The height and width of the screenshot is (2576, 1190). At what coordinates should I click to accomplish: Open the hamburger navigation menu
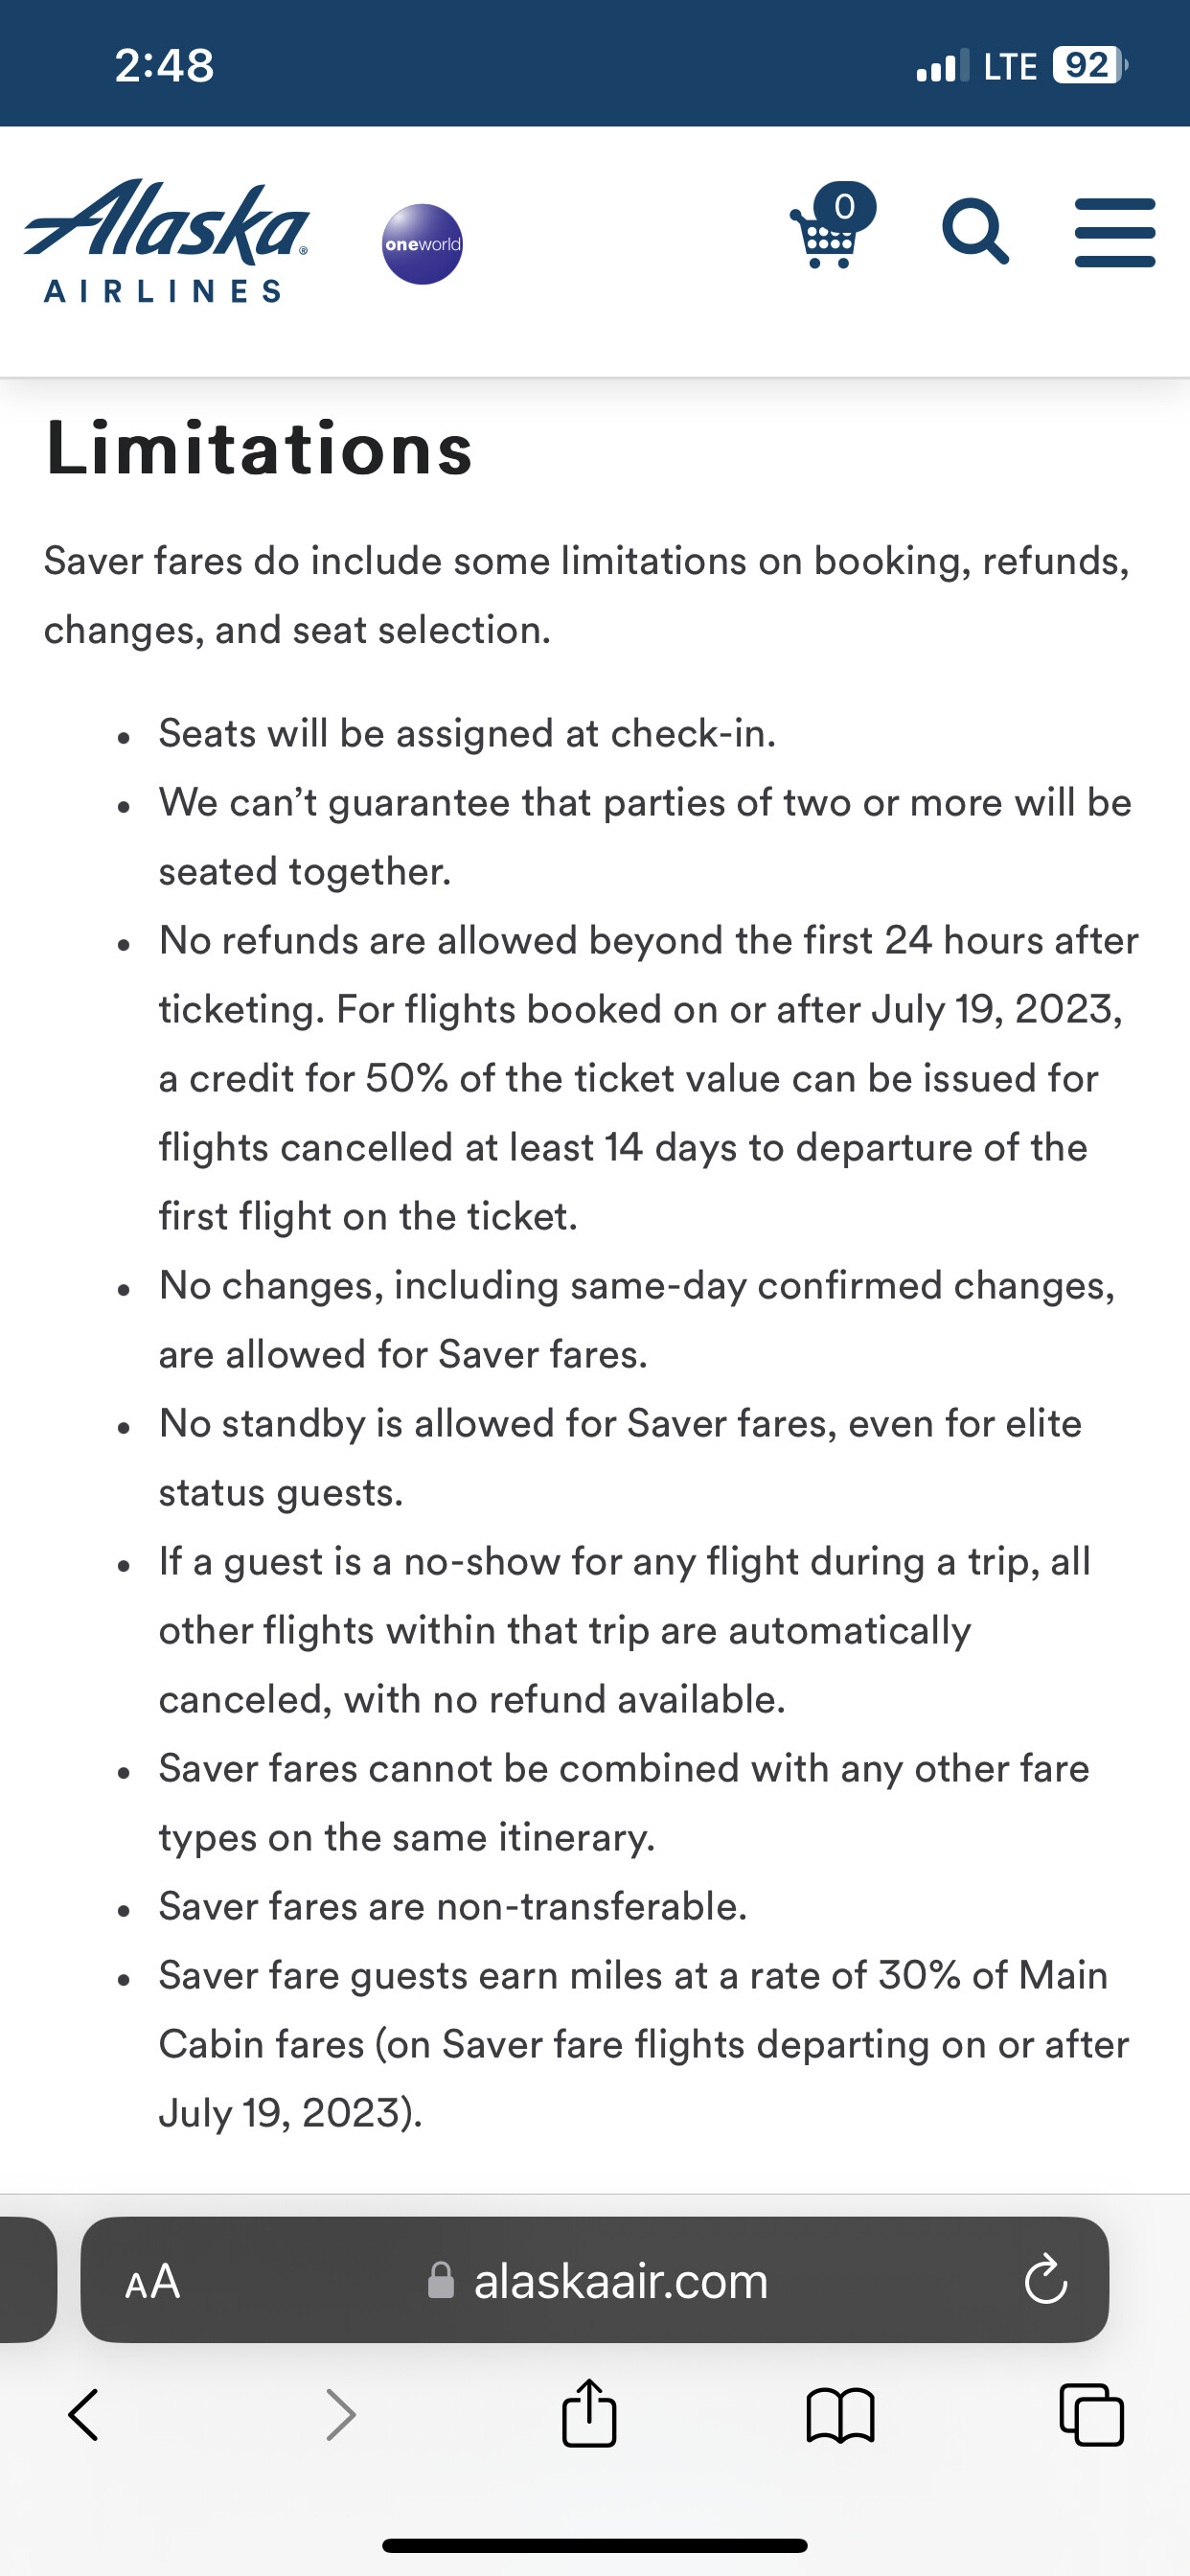1114,232
